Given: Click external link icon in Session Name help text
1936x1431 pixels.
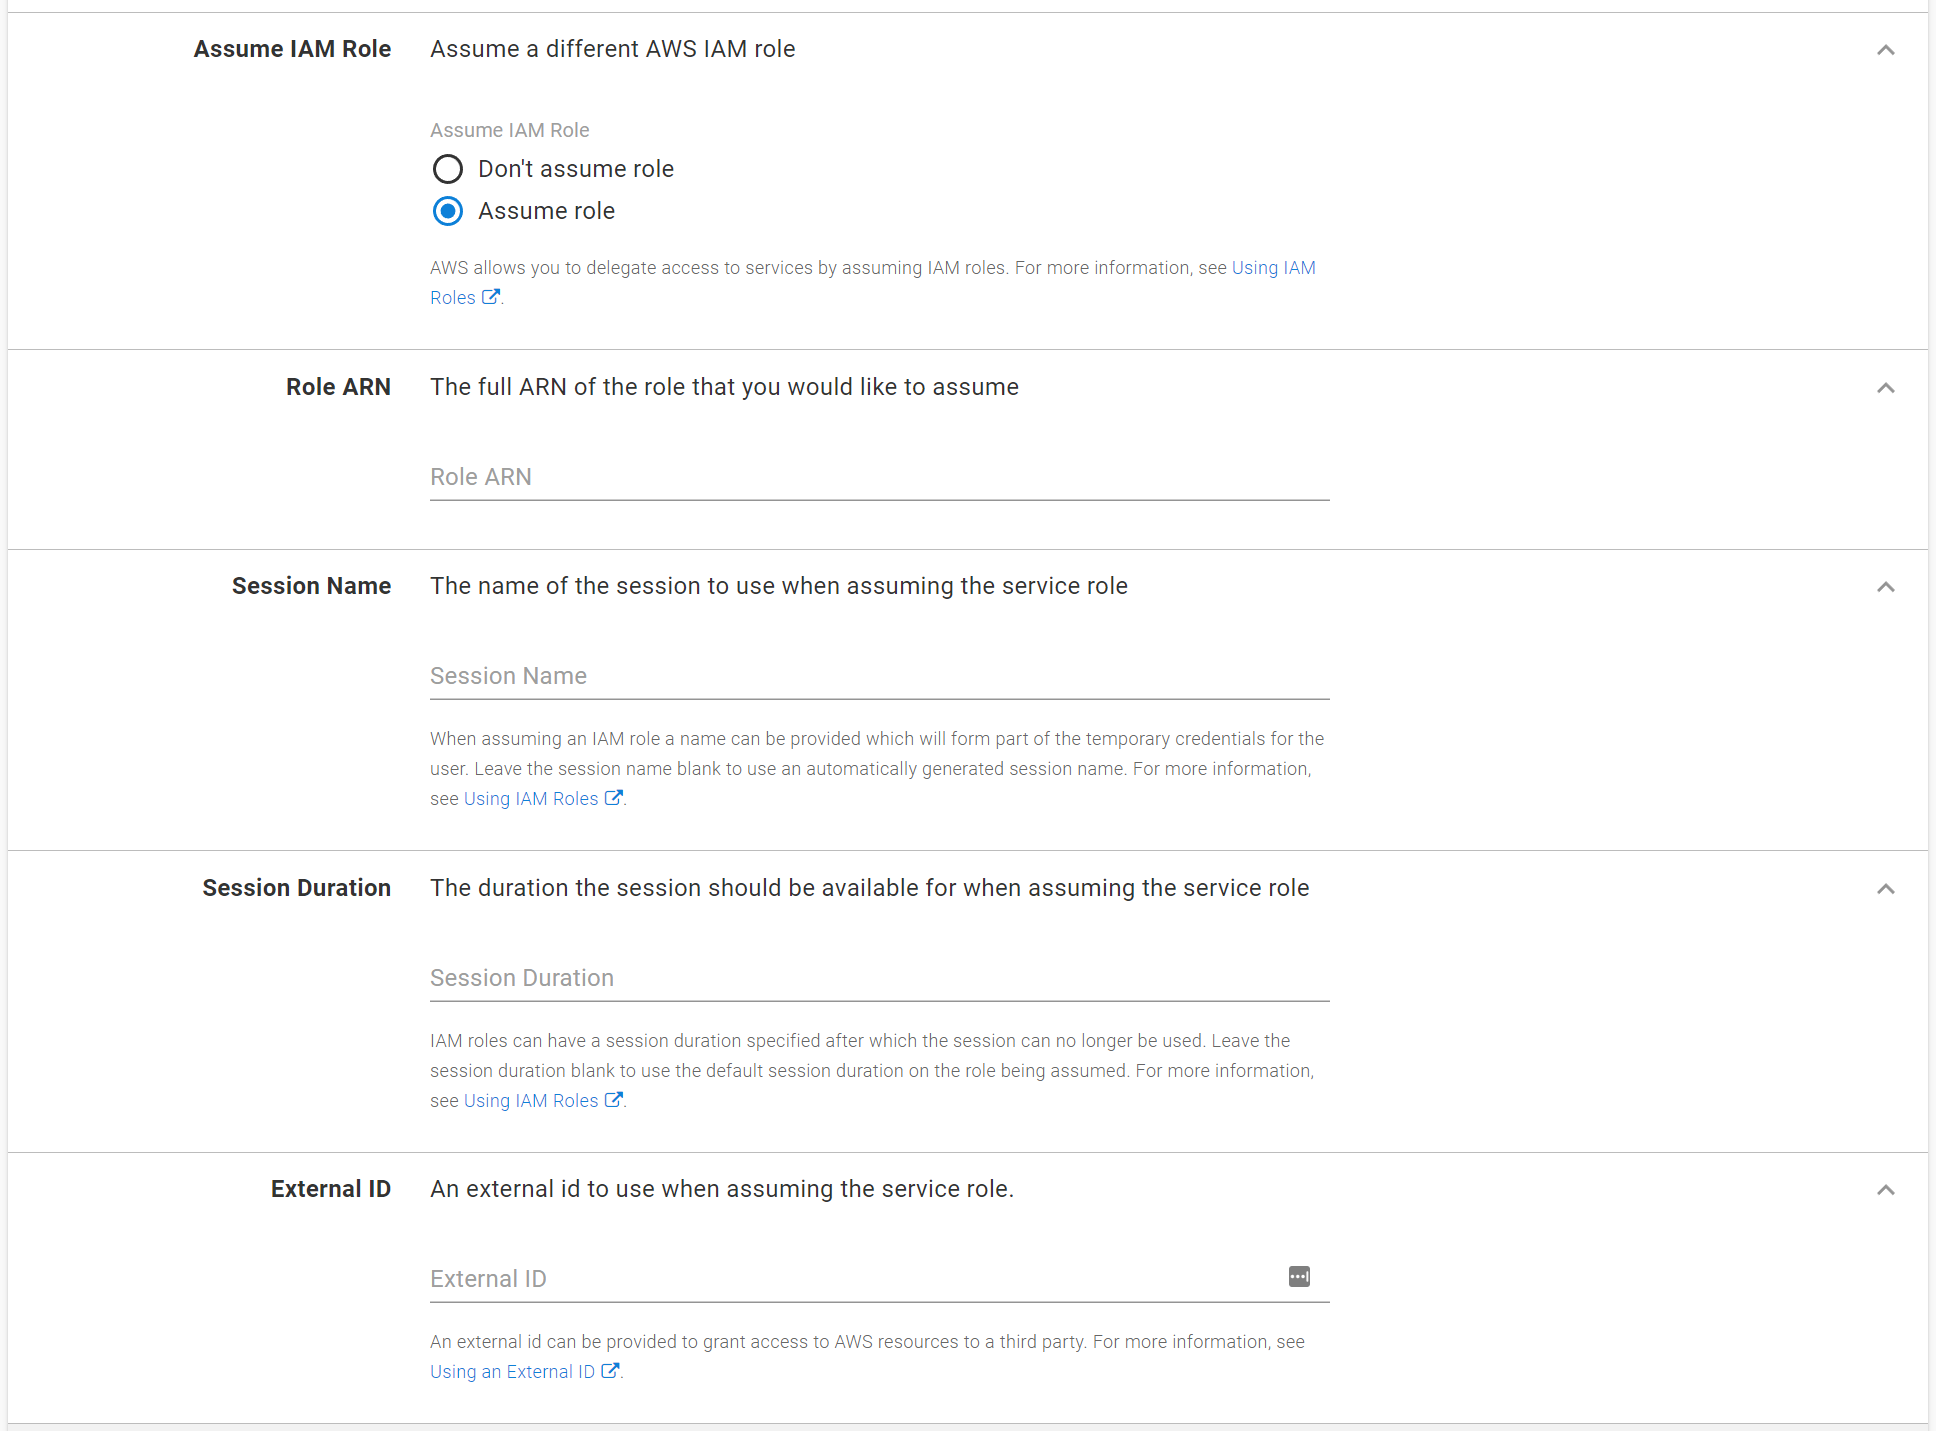Looking at the screenshot, I should 613,798.
